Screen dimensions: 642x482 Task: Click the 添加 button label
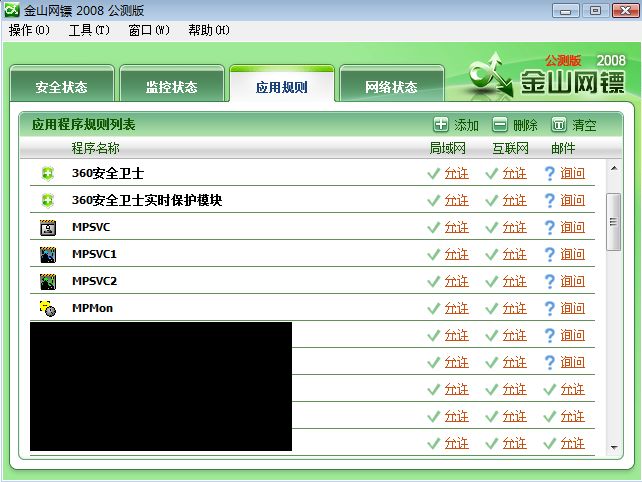466,125
